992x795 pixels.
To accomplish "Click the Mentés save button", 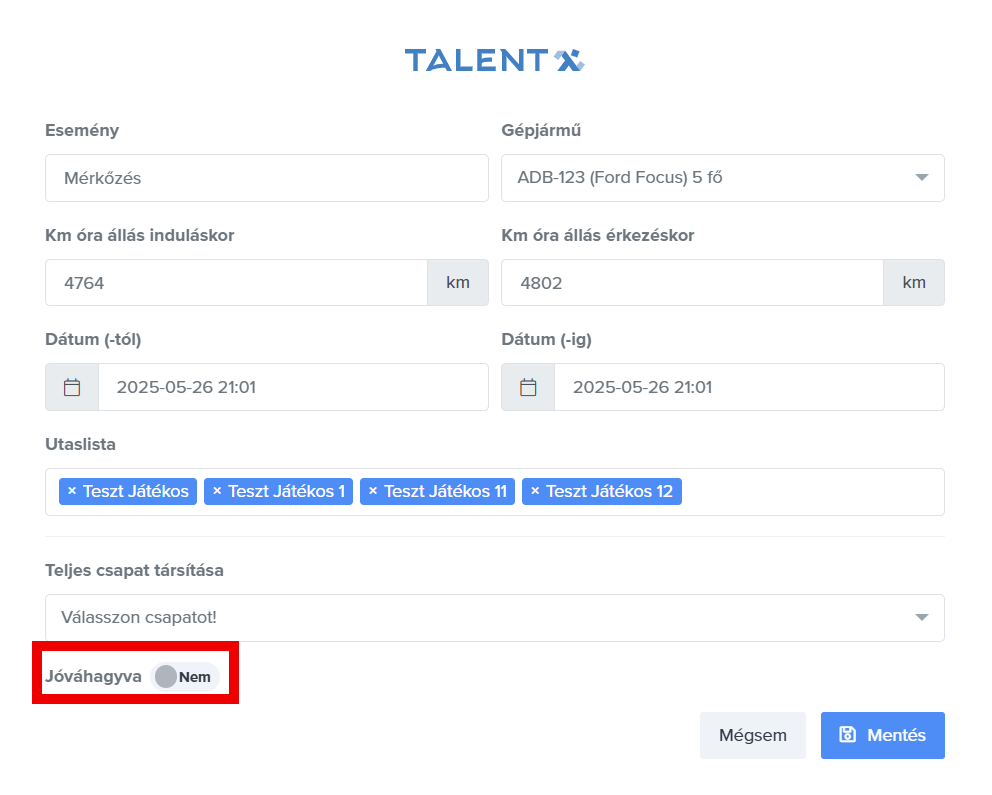I will 882,736.
